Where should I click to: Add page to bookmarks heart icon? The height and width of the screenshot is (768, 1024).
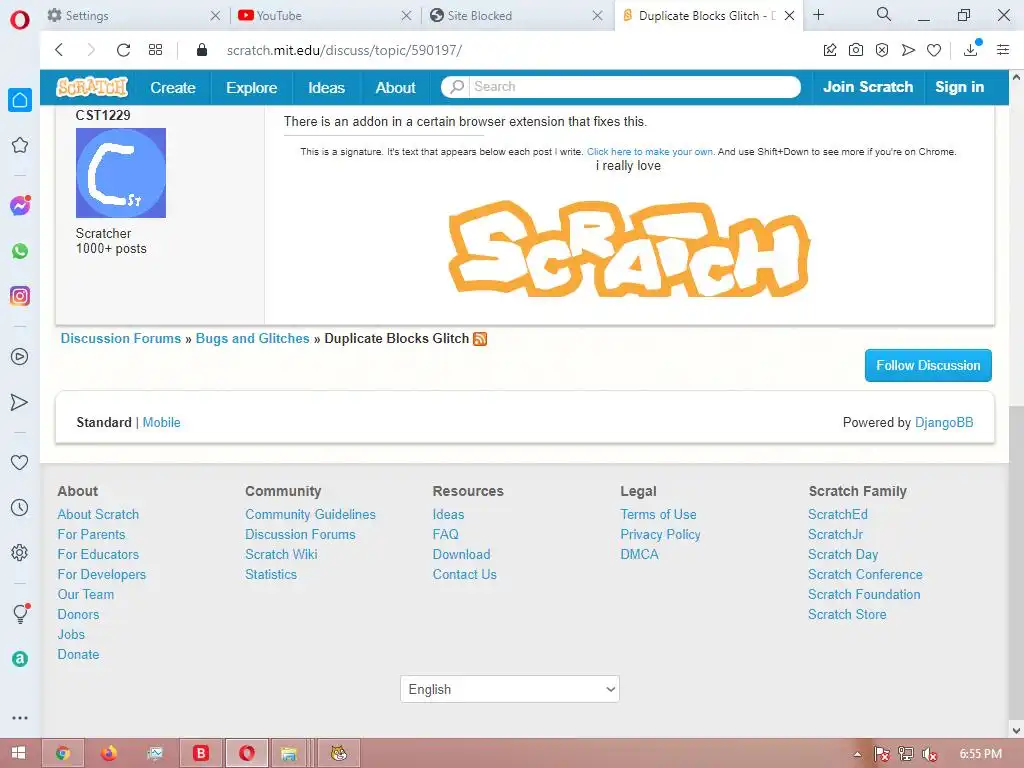coord(934,50)
